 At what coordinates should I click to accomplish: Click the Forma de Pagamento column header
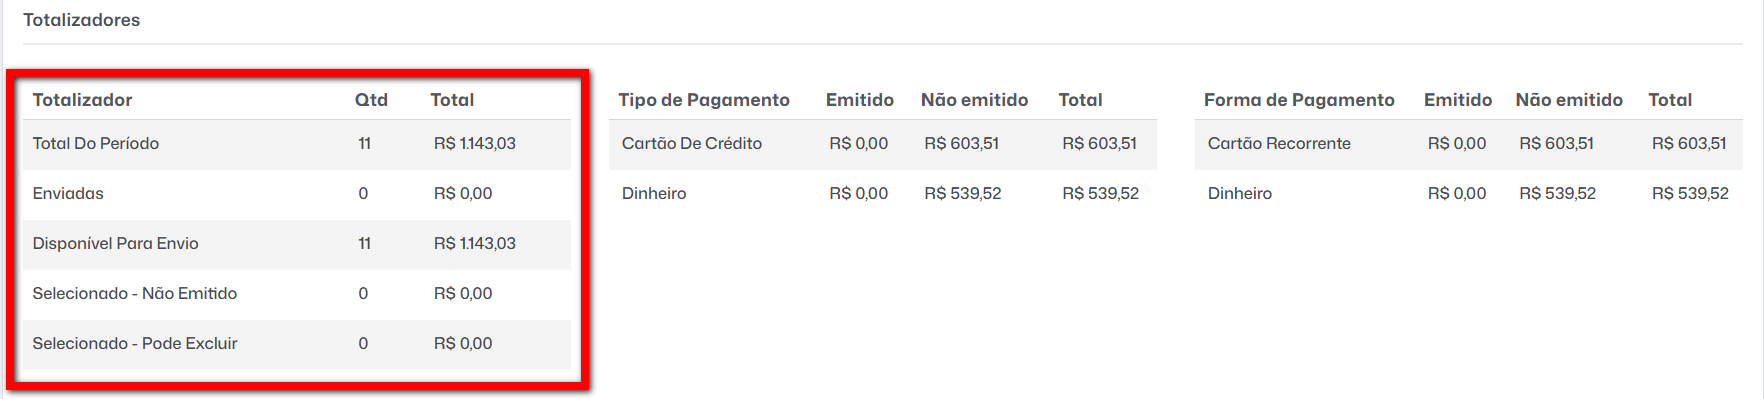[x=1299, y=100]
